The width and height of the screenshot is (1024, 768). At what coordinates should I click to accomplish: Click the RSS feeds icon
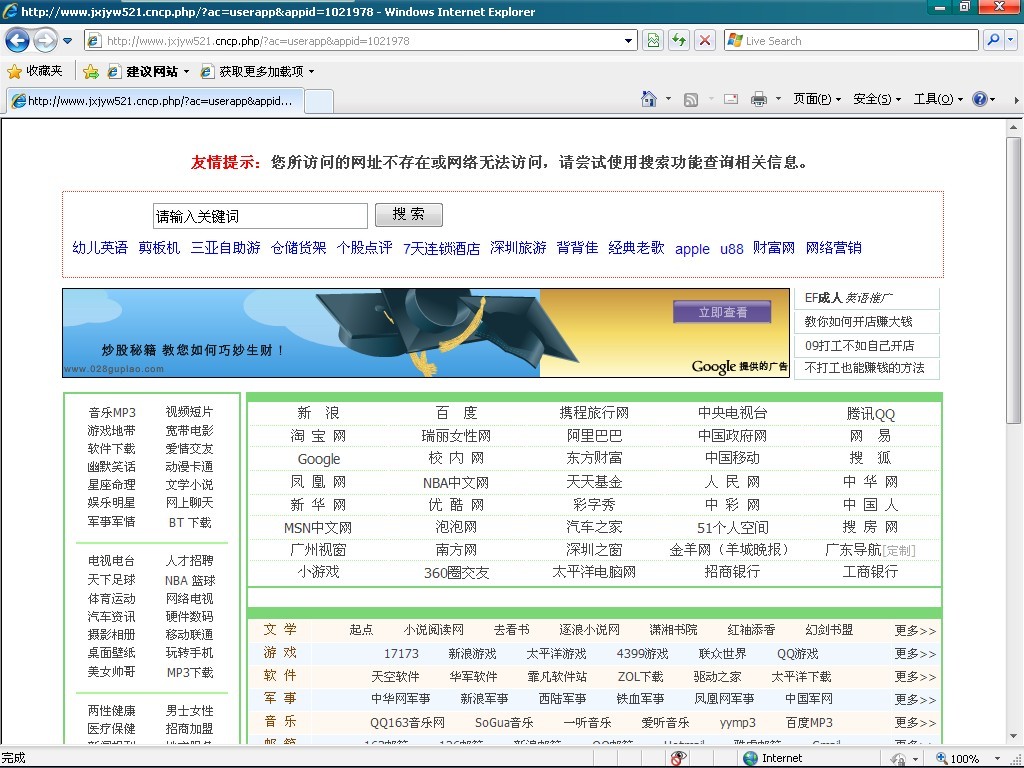pos(691,99)
